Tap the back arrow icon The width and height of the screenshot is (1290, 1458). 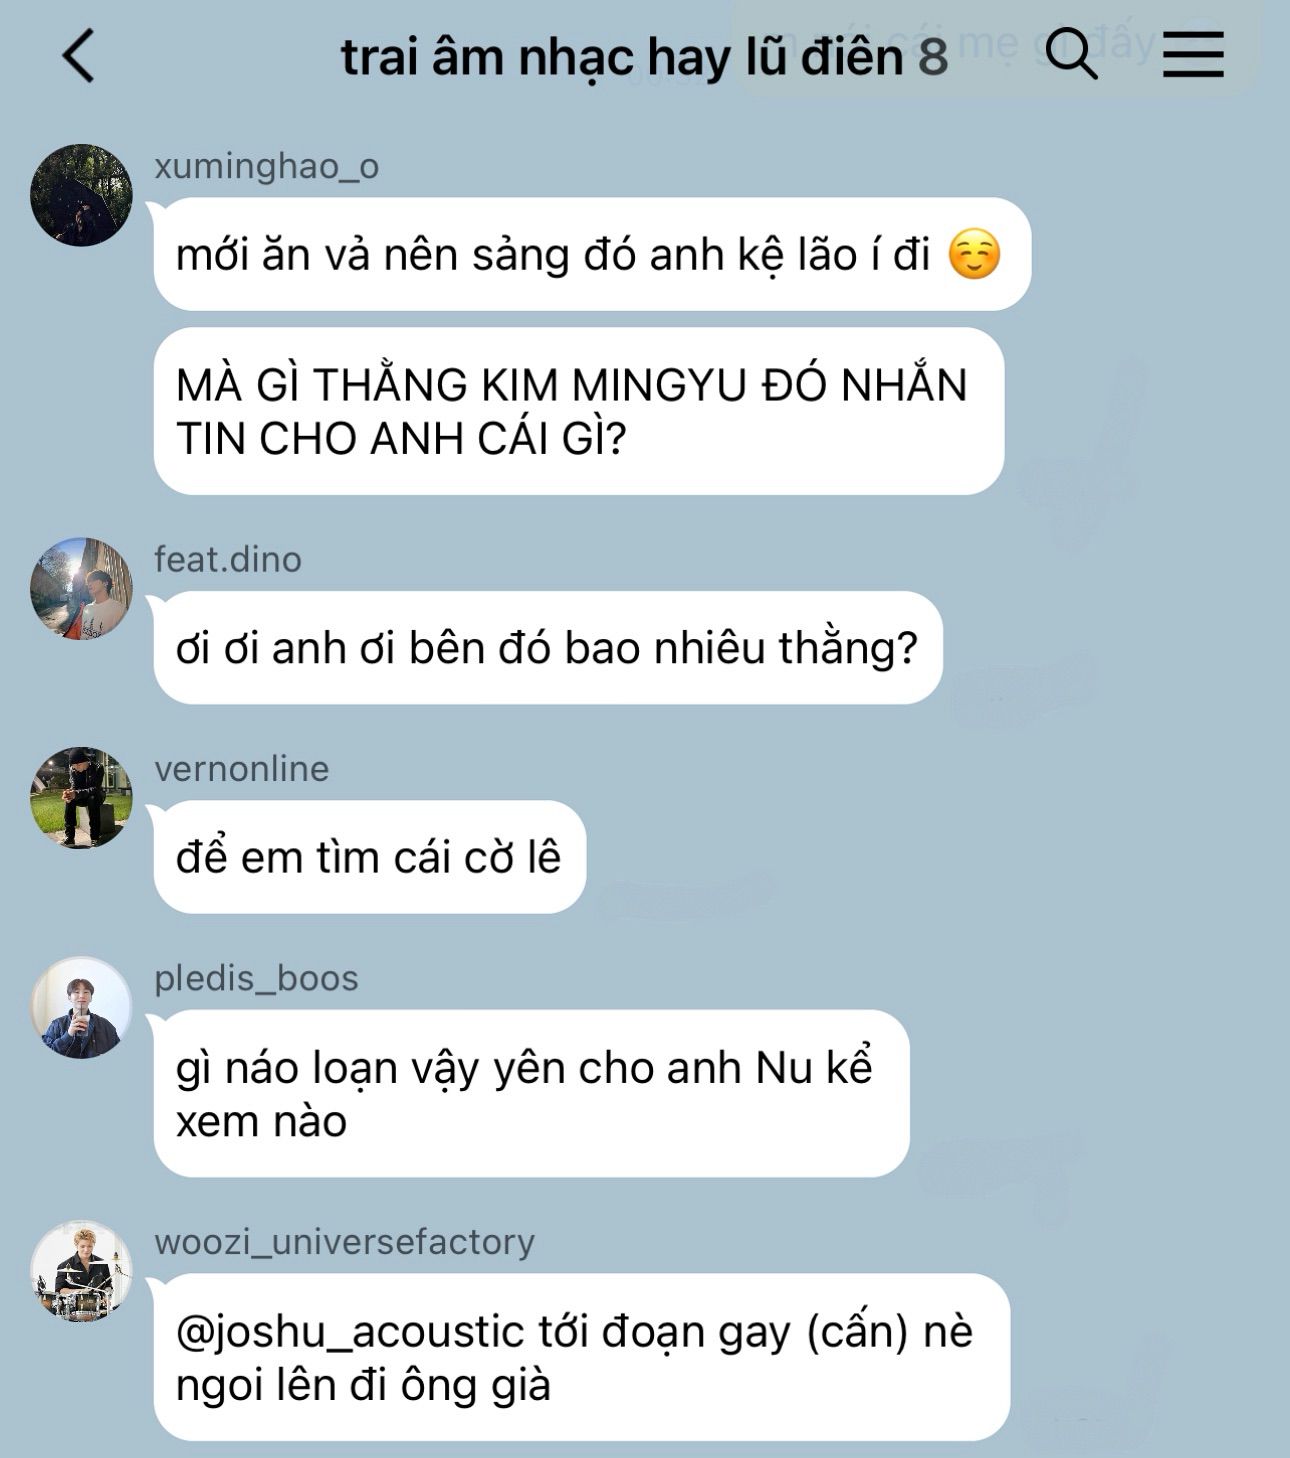point(78,56)
